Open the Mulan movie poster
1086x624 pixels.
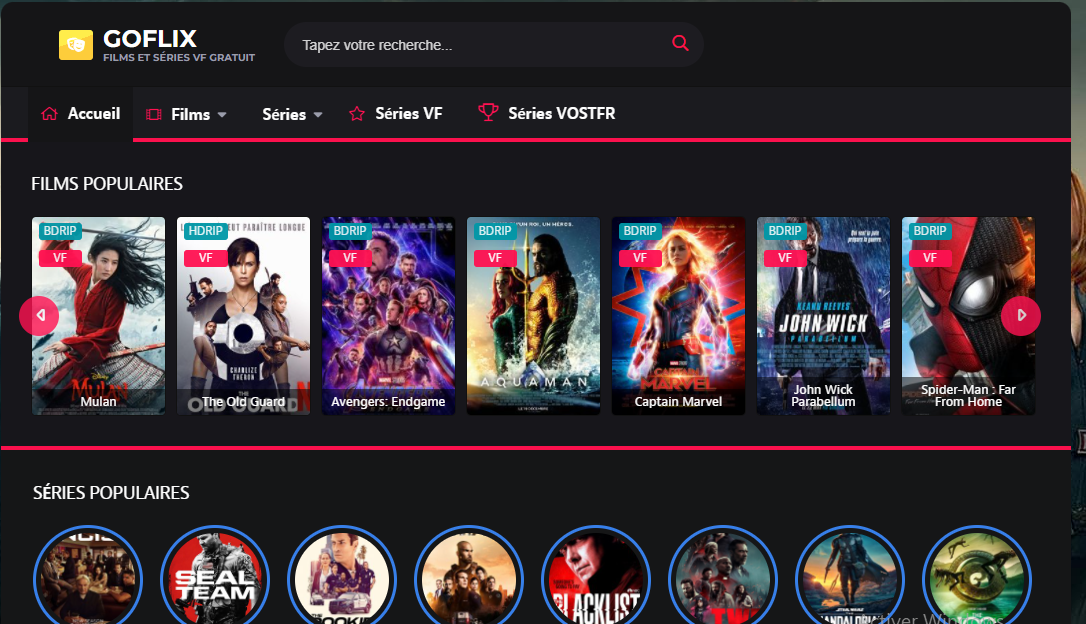(98, 316)
